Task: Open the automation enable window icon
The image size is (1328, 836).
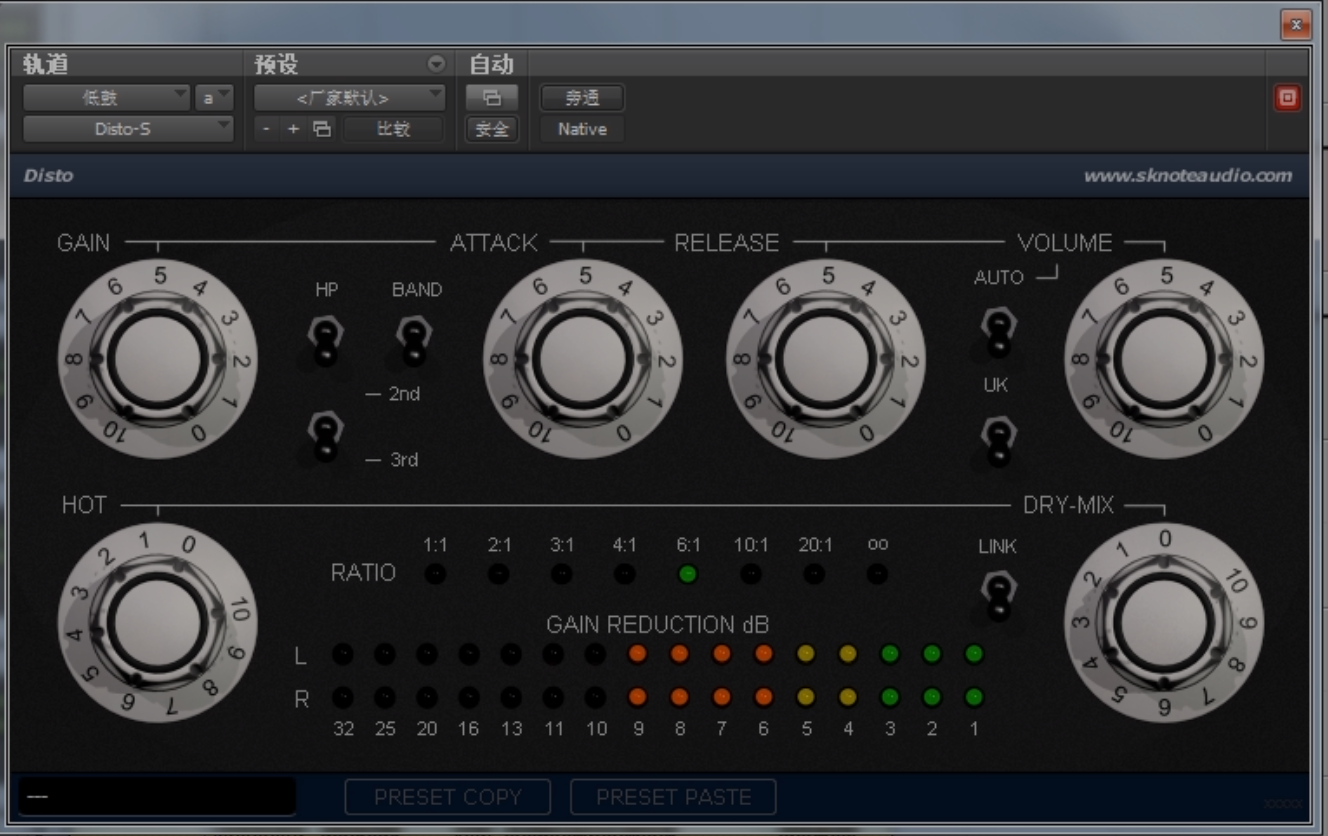Action: click(x=491, y=98)
